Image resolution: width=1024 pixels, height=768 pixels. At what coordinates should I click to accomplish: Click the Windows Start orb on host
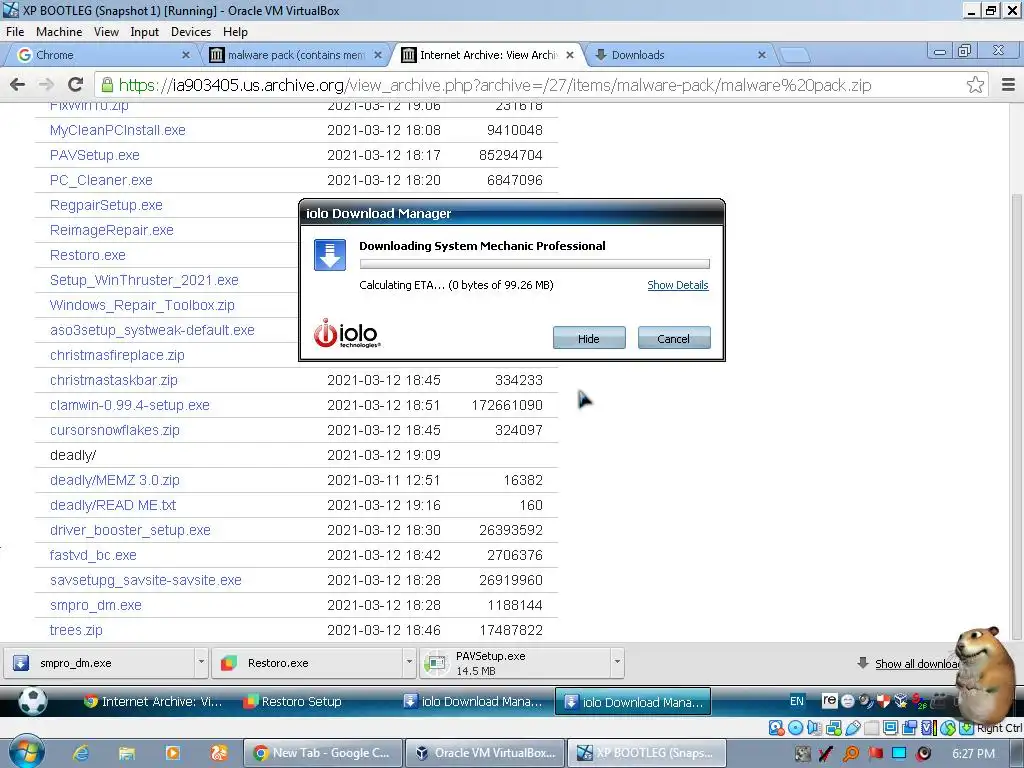click(26, 752)
